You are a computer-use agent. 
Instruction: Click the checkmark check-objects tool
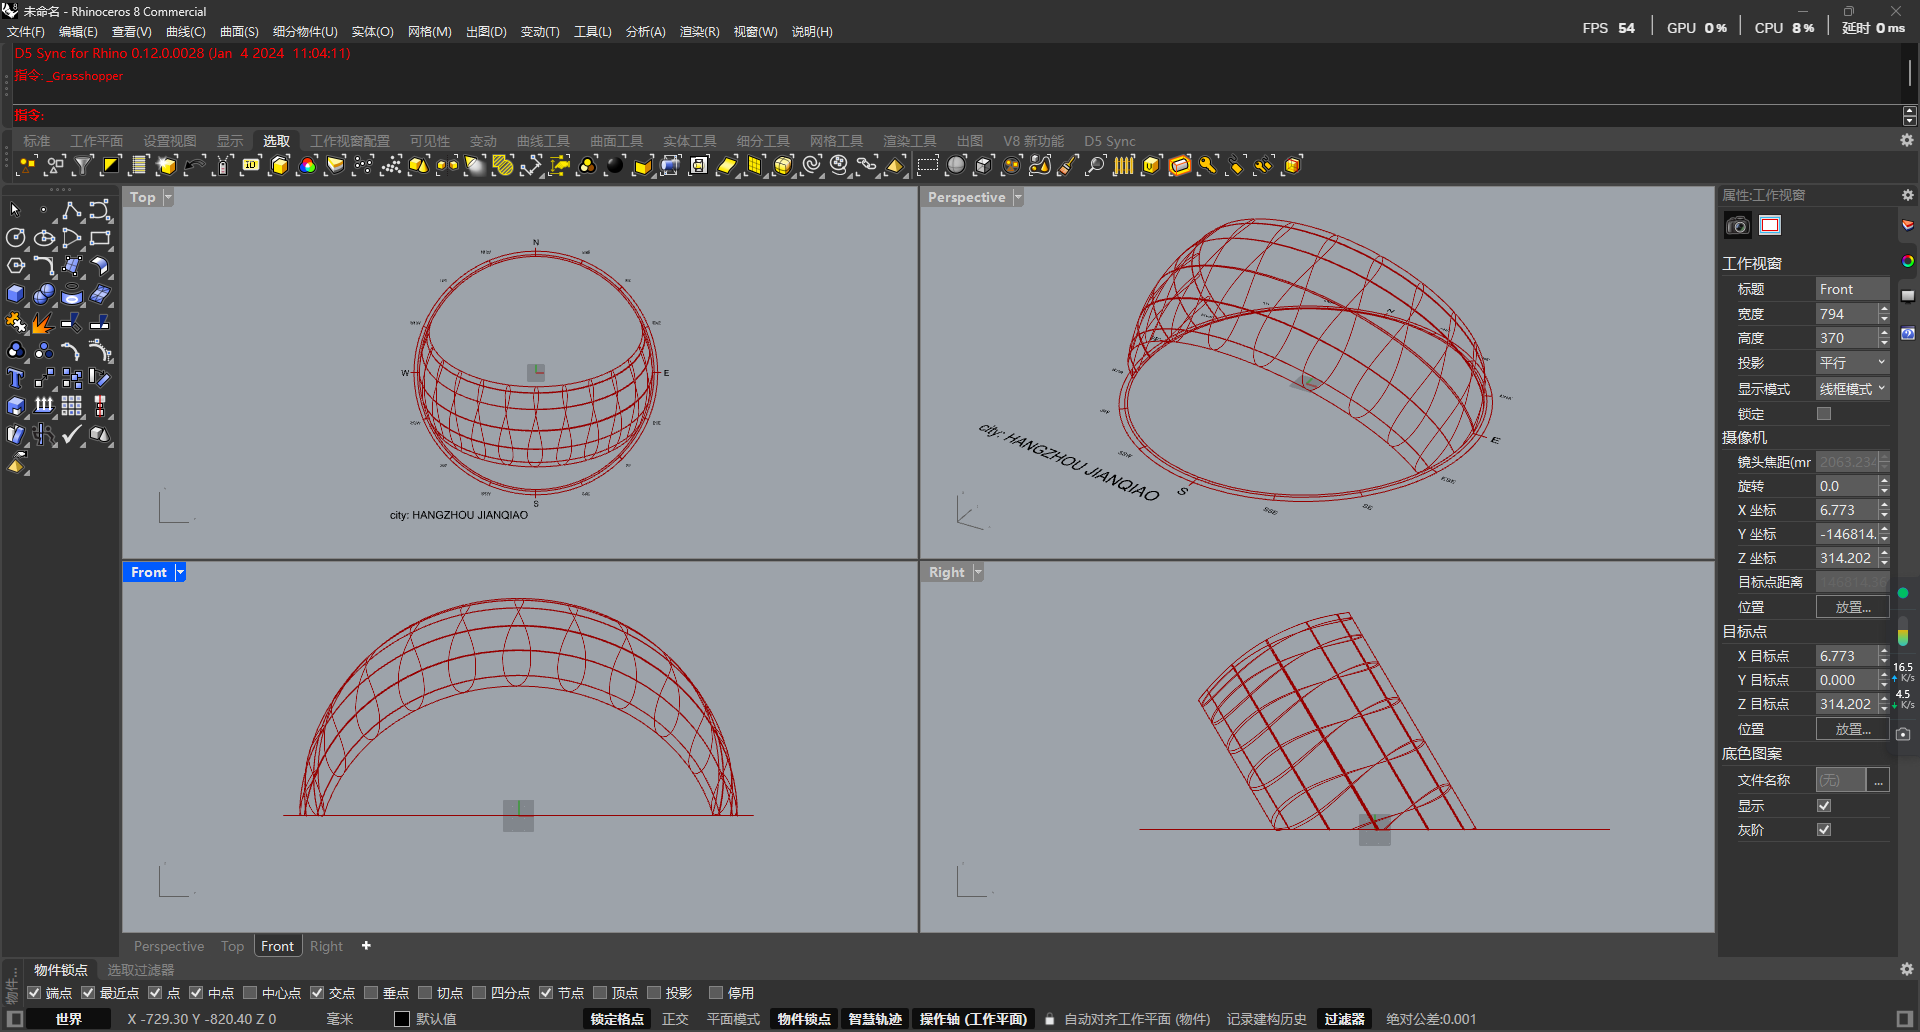click(71, 434)
